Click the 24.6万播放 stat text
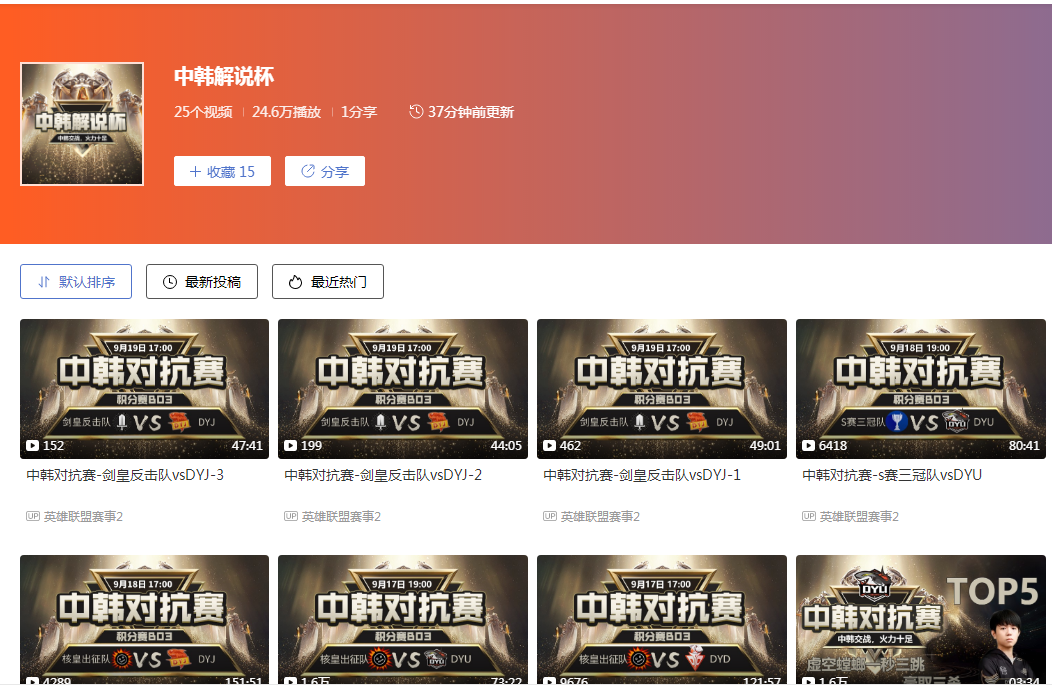The height and width of the screenshot is (688, 1052). 286,112
